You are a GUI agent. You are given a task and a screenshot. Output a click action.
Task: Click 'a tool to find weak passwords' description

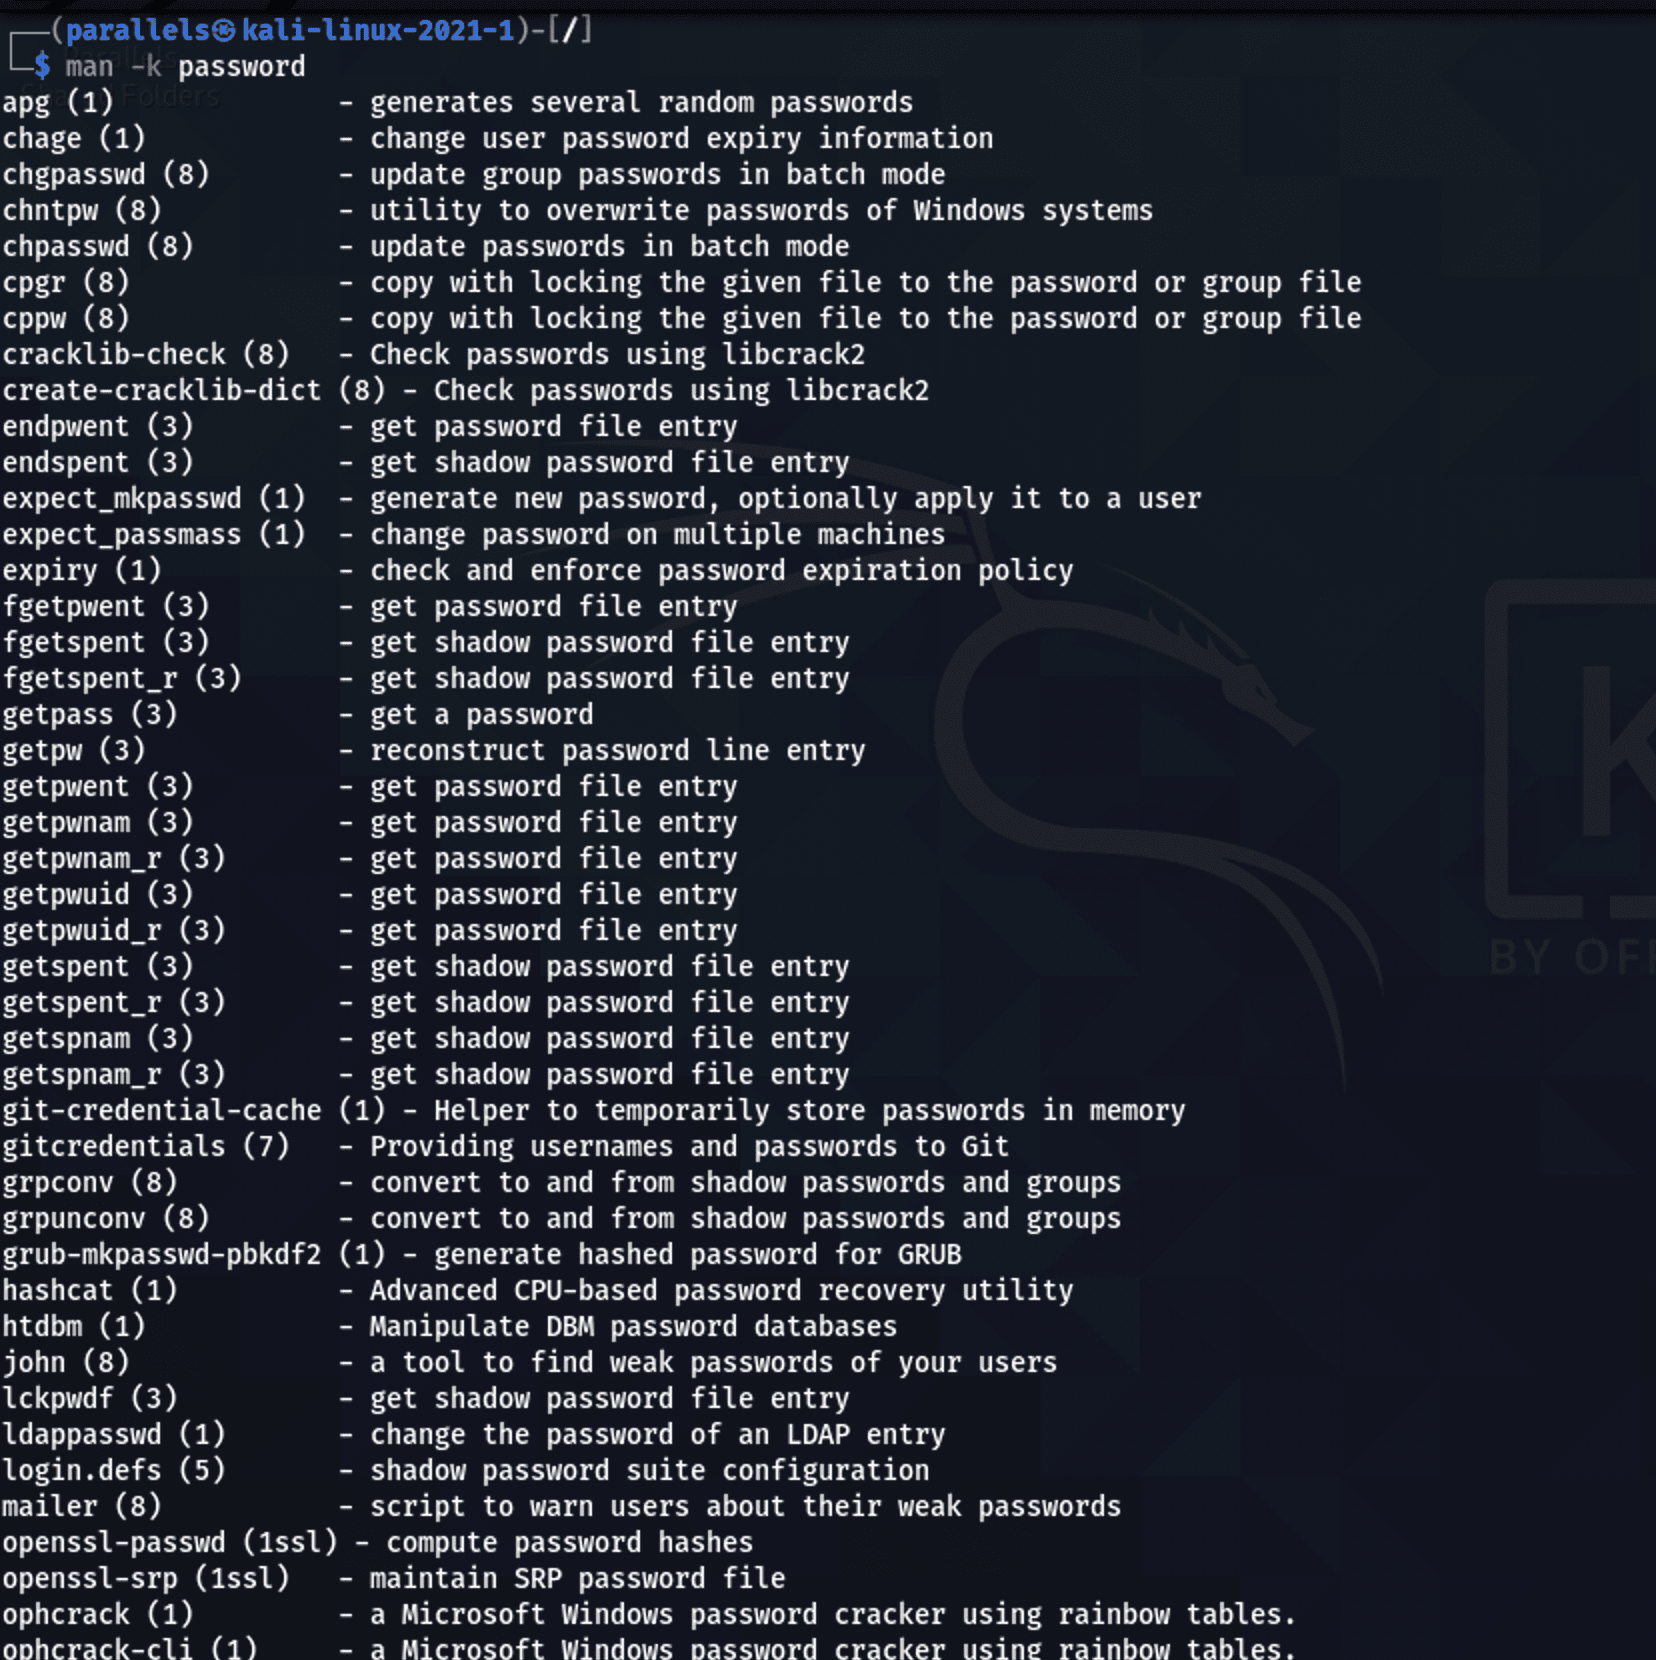tap(713, 1363)
